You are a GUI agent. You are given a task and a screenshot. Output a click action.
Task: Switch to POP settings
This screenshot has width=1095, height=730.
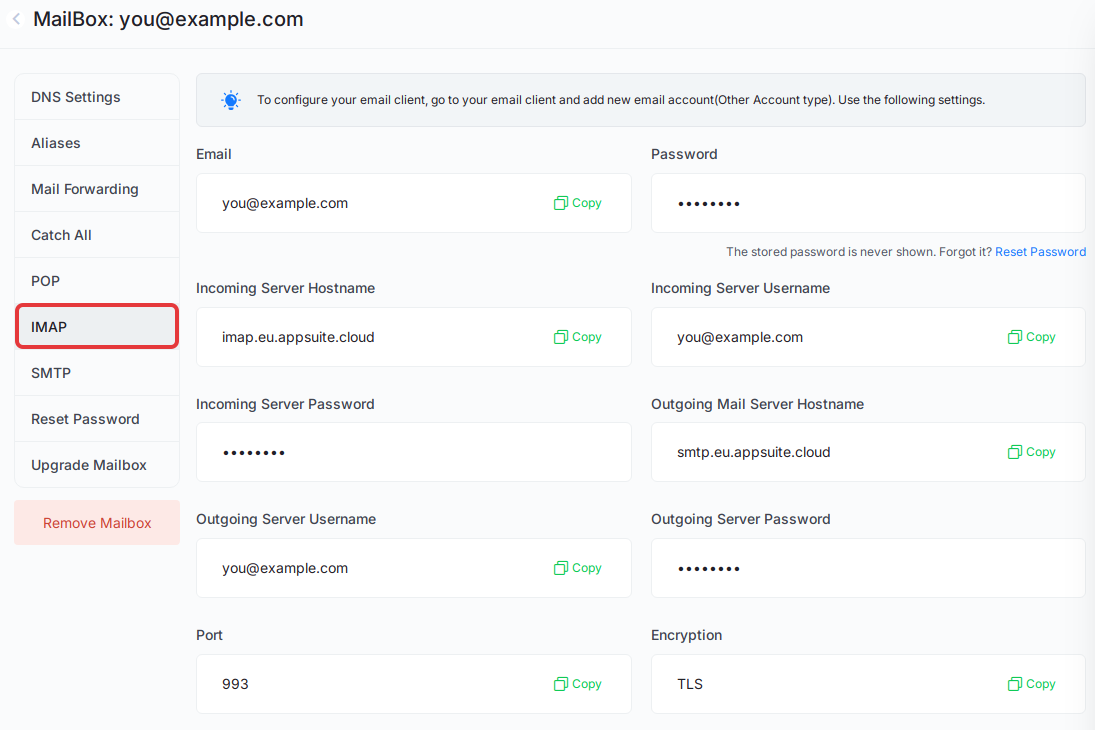(x=97, y=281)
